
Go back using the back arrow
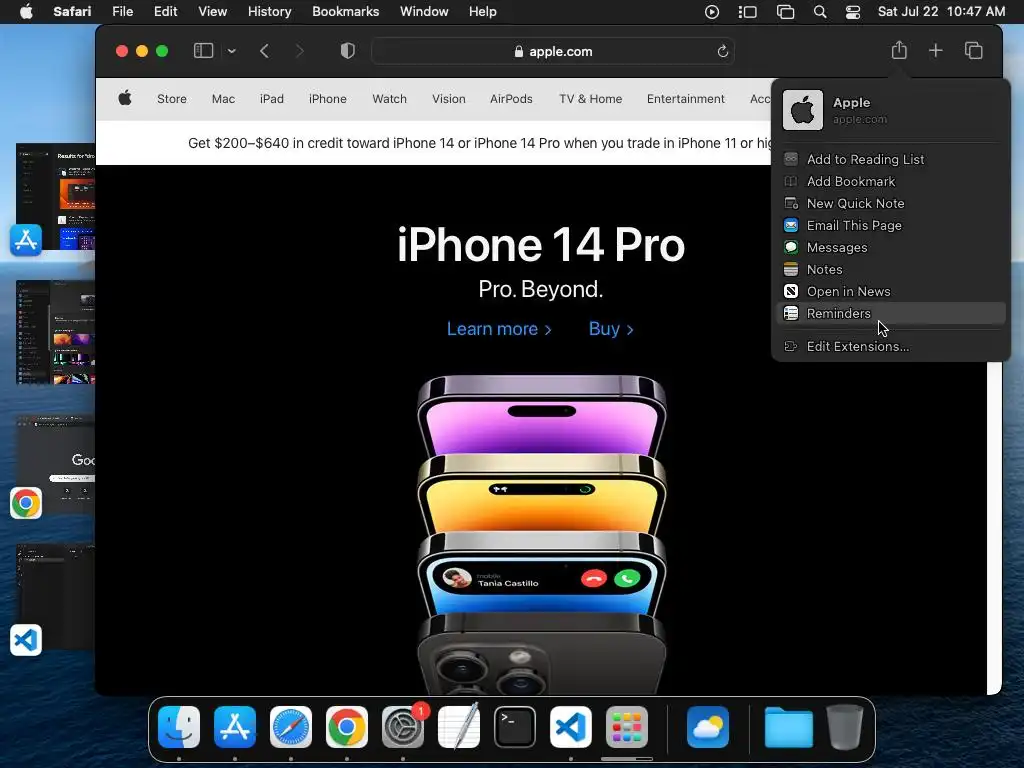(x=264, y=51)
